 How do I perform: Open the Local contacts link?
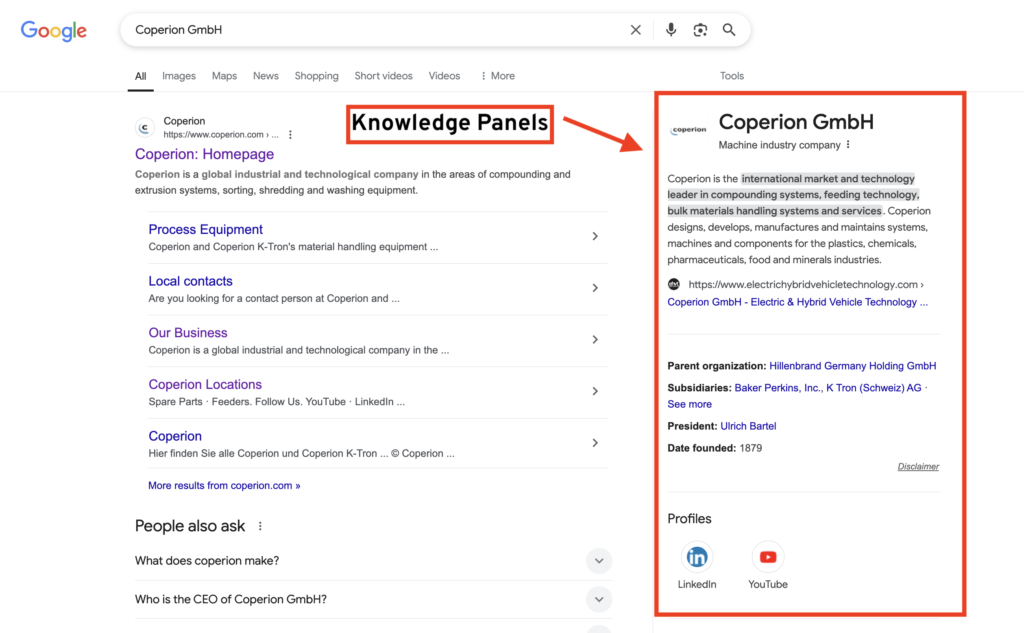click(x=190, y=281)
